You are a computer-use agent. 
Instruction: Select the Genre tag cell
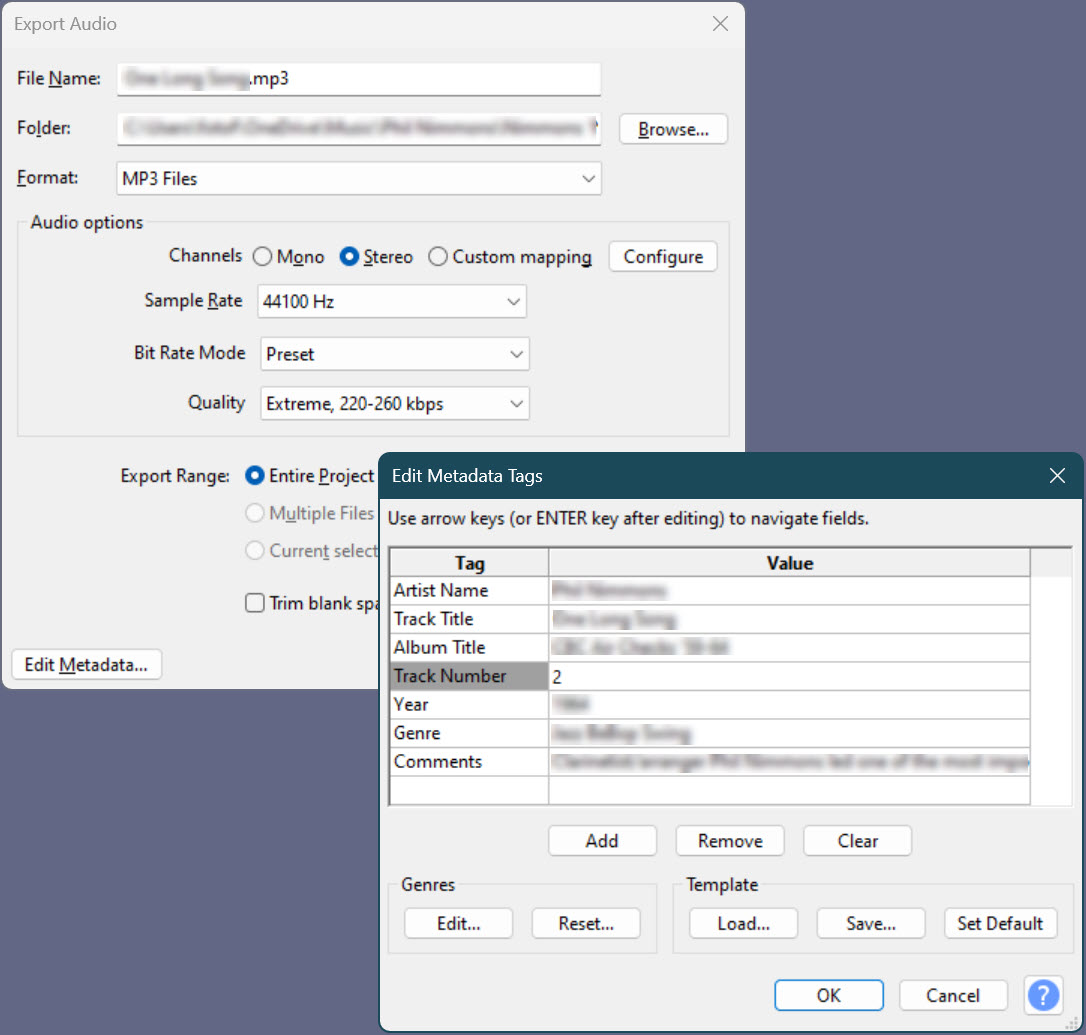point(469,733)
